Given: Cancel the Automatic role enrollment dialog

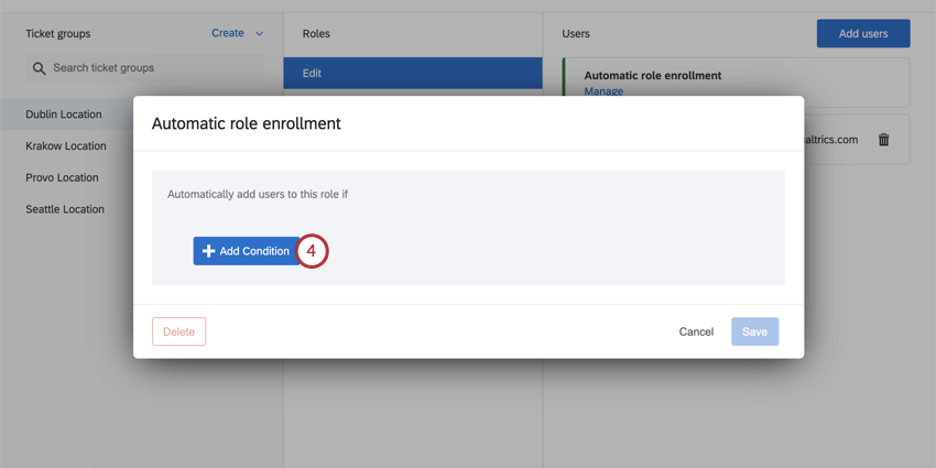Looking at the screenshot, I should click(x=696, y=332).
